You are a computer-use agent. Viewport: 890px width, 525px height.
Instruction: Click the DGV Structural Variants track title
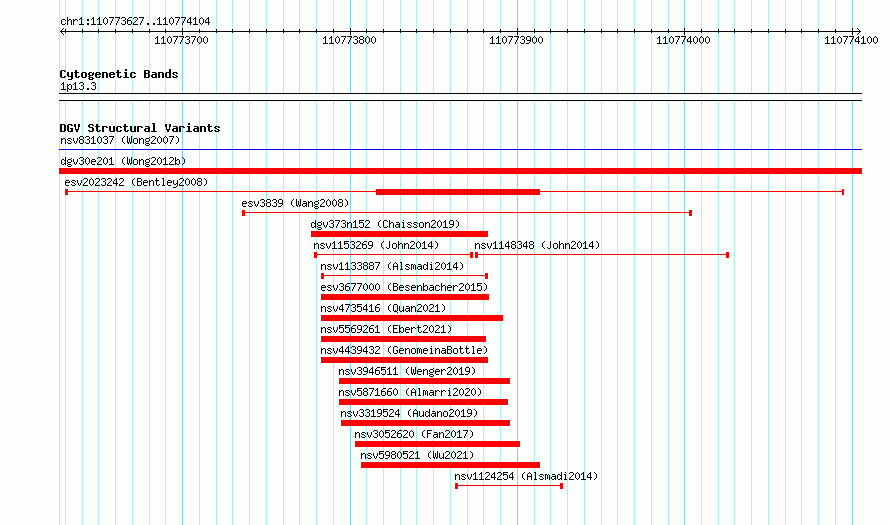140,128
